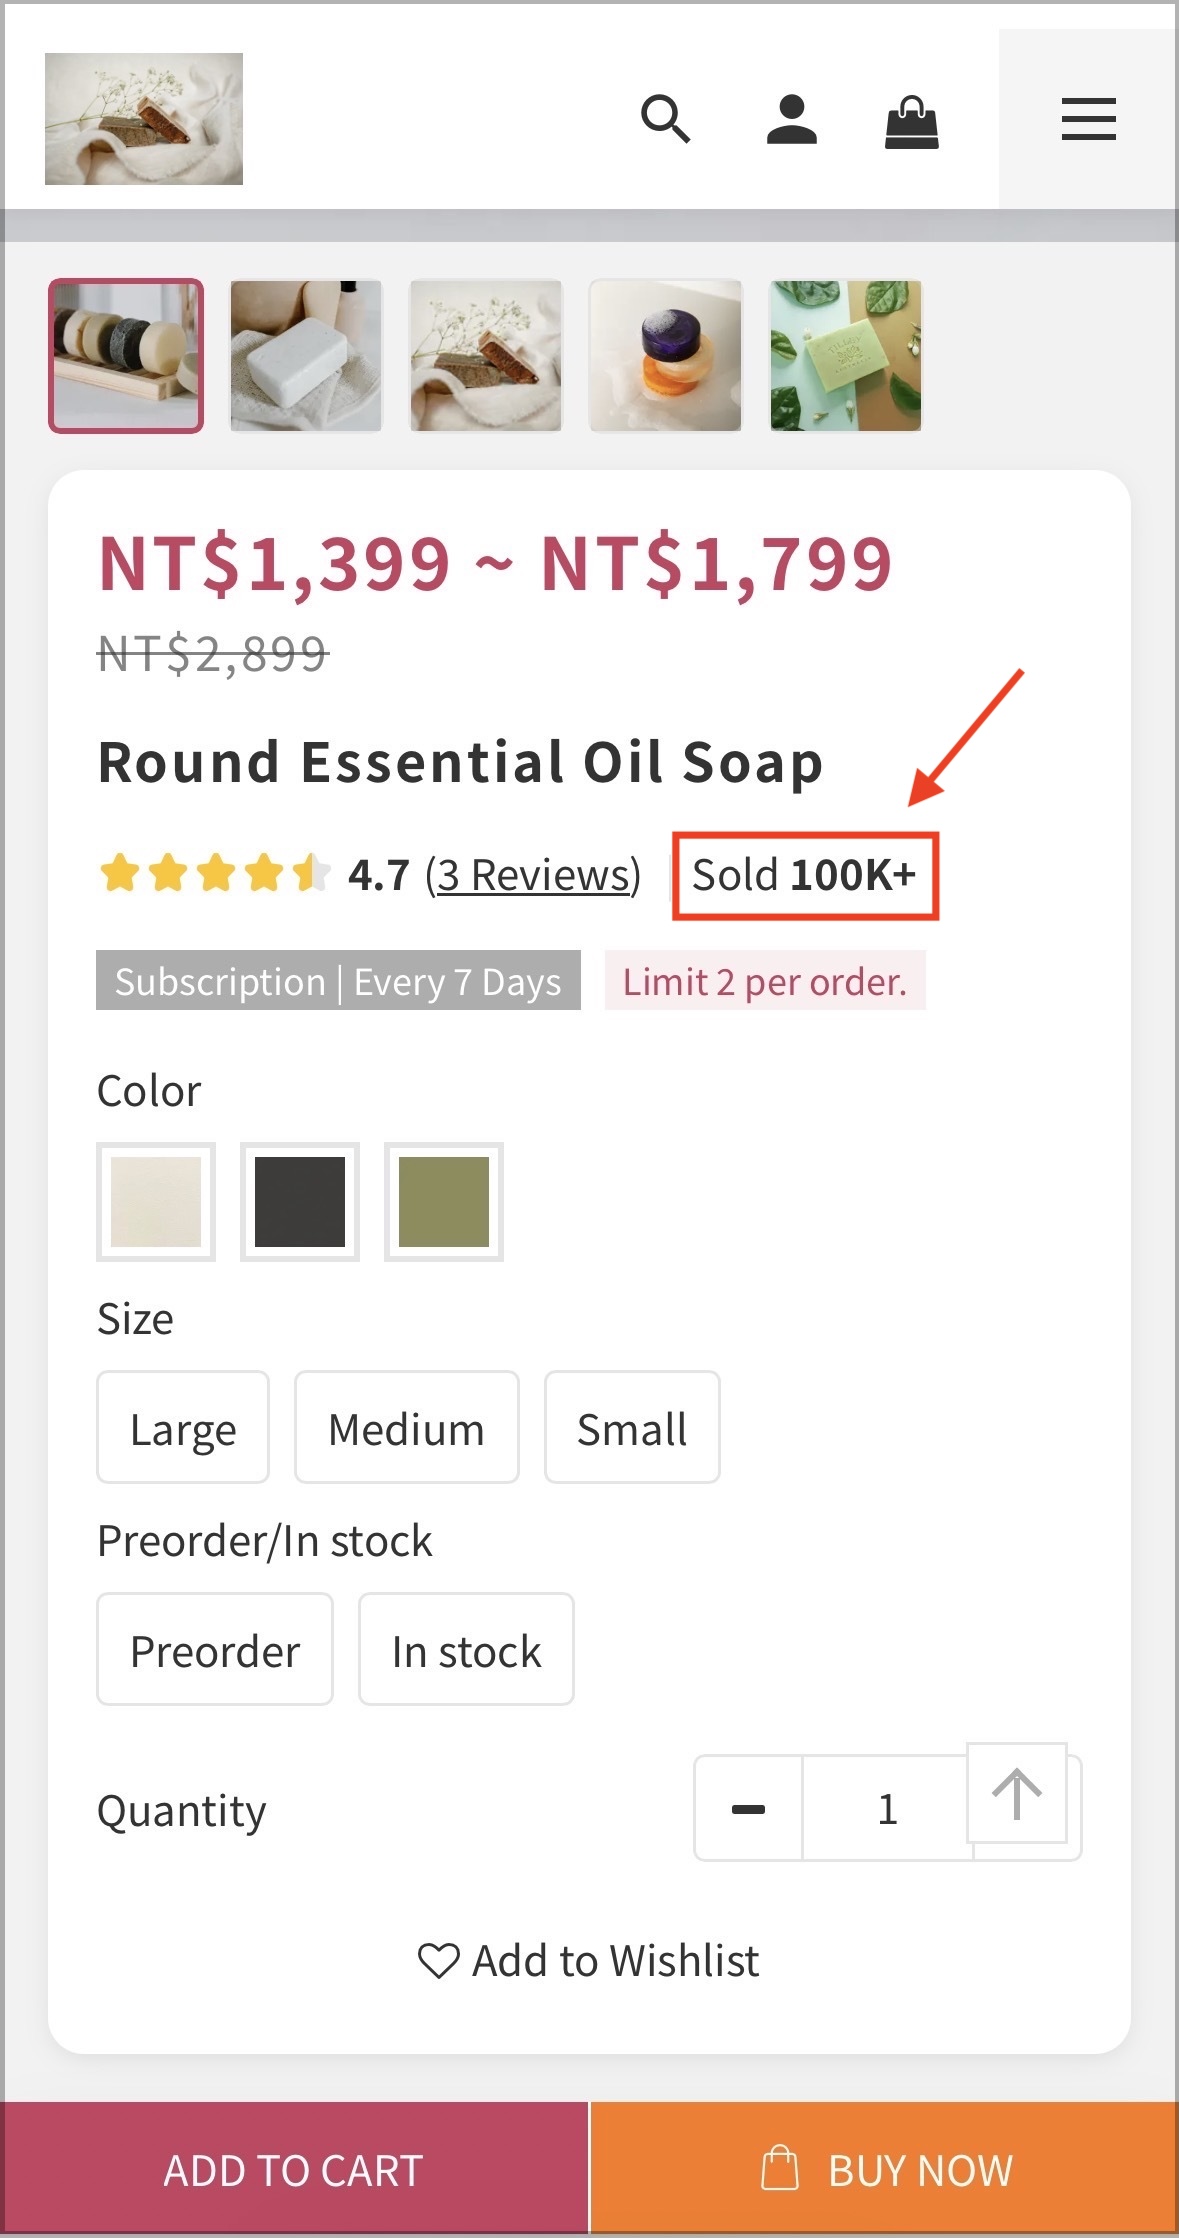1179x2238 pixels.
Task: Click the ADD TO CART button
Action: click(294, 2170)
